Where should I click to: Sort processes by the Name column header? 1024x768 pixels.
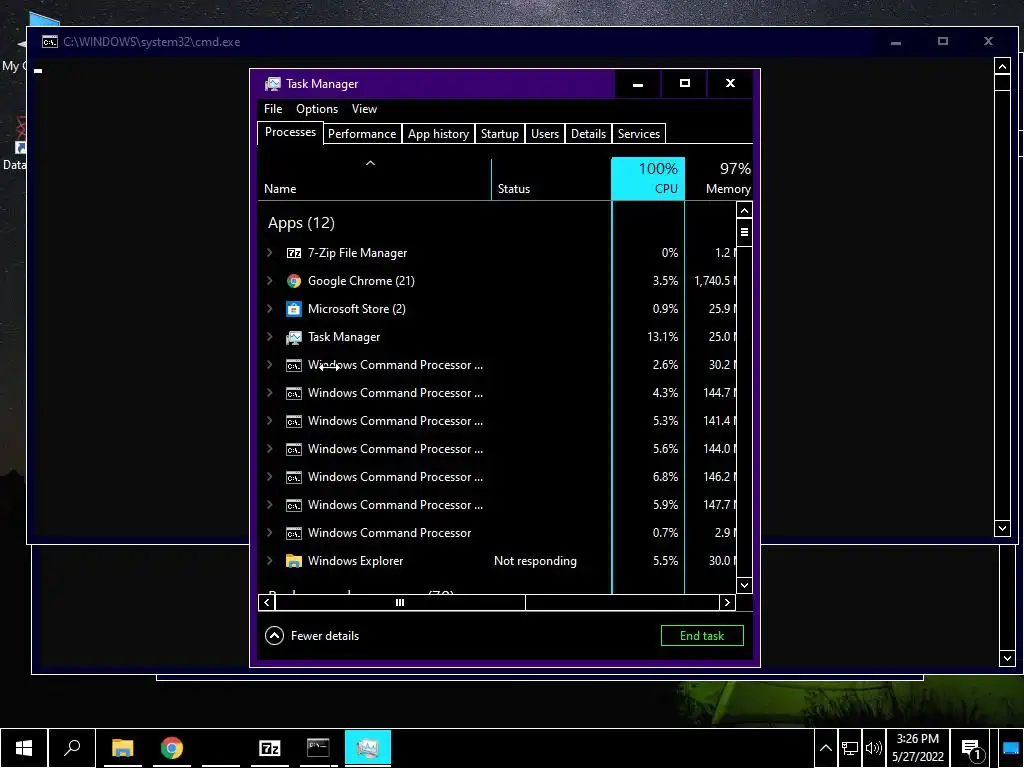tap(375, 178)
